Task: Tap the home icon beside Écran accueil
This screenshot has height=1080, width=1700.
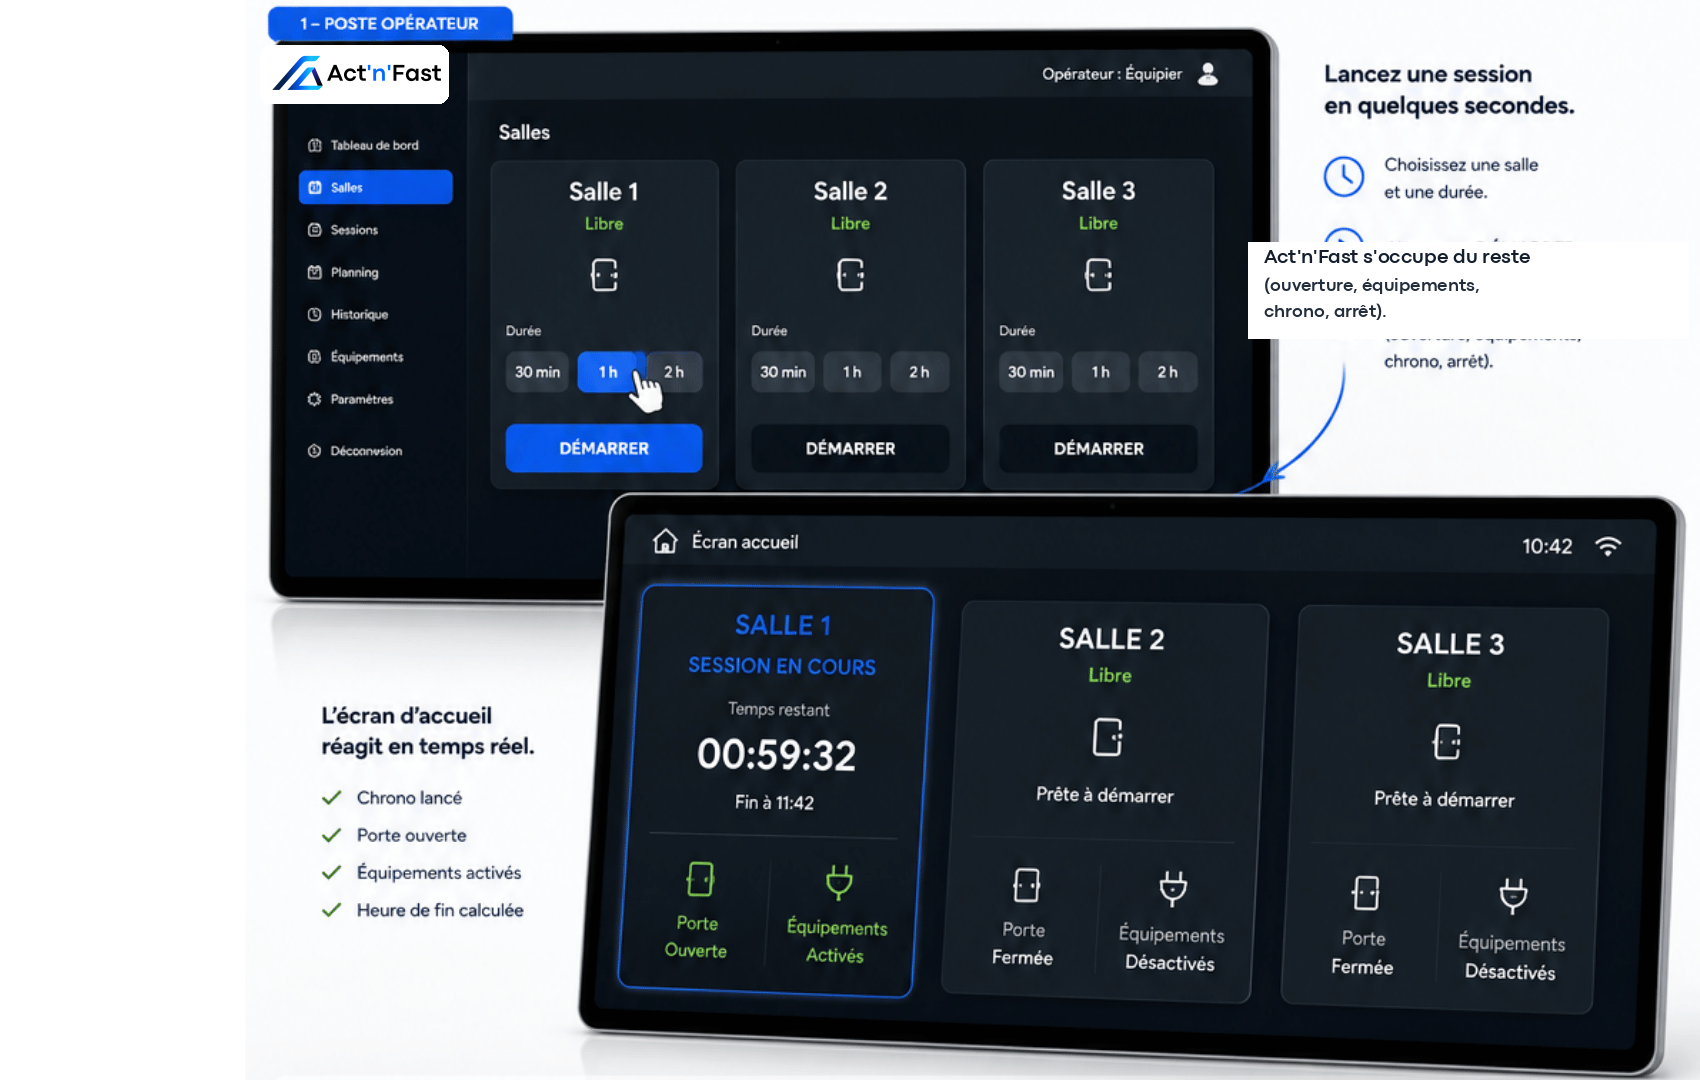Action: point(665,541)
